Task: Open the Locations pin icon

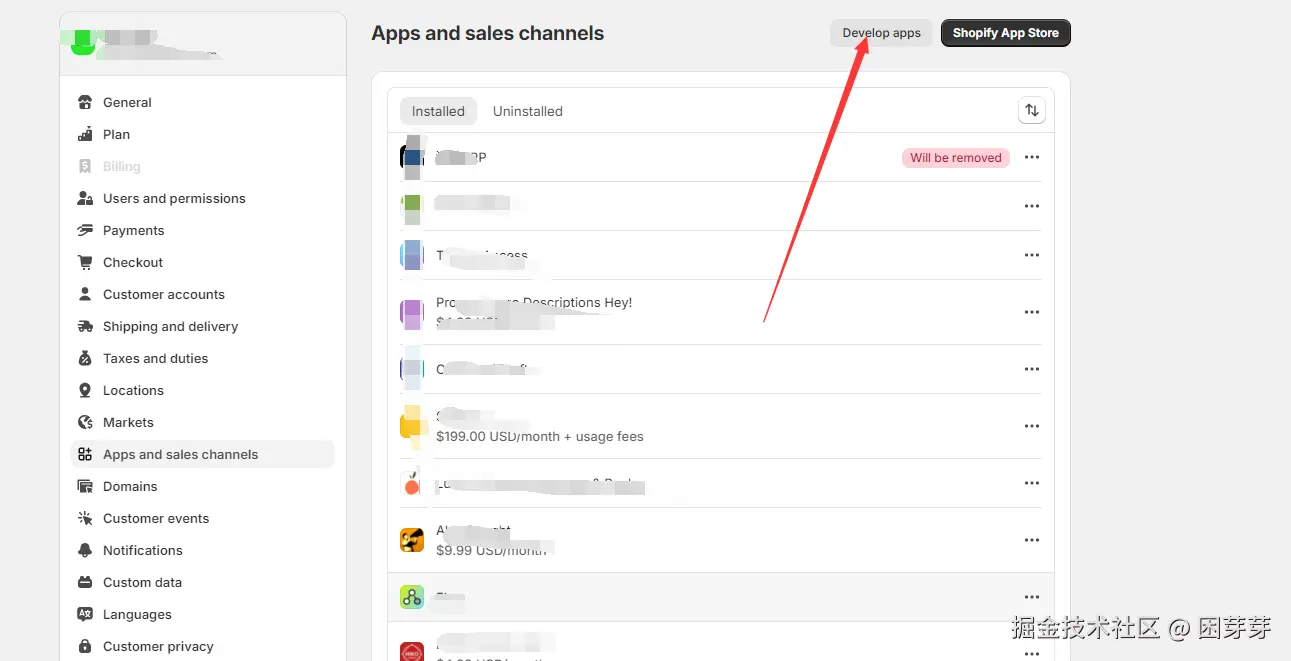Action: [85, 390]
